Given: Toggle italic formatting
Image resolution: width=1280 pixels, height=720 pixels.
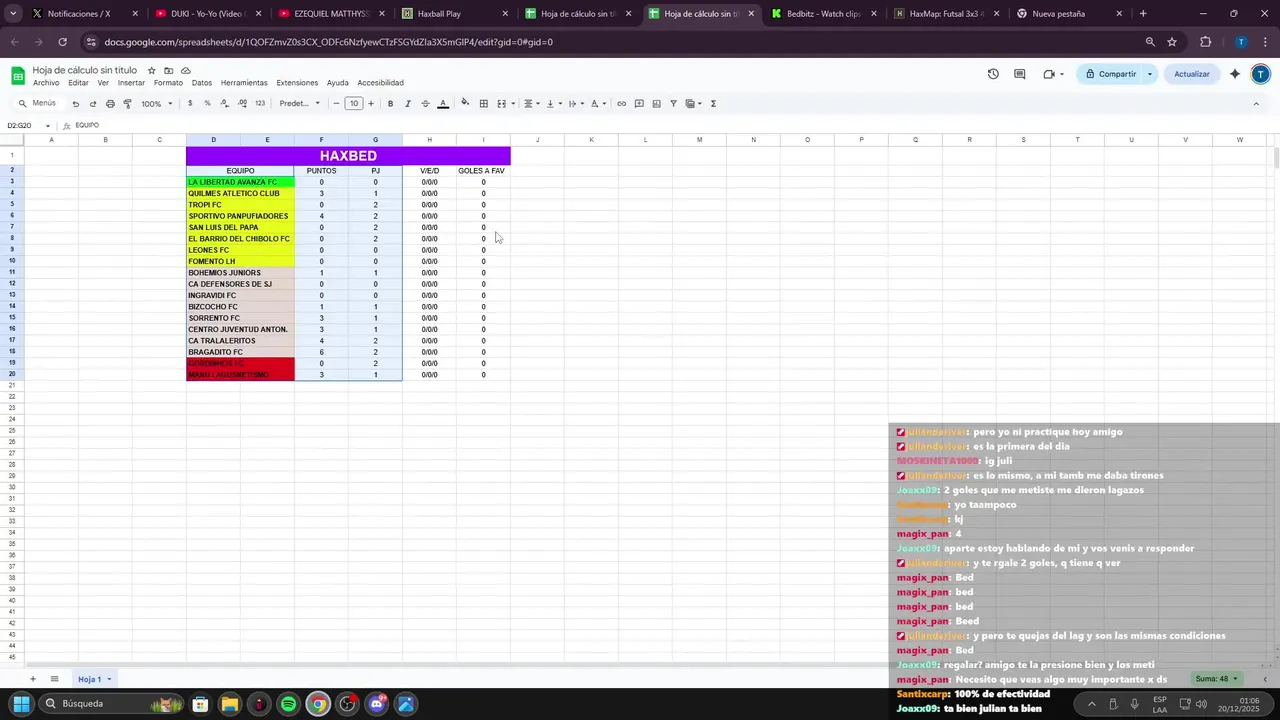Looking at the screenshot, I should tap(407, 104).
